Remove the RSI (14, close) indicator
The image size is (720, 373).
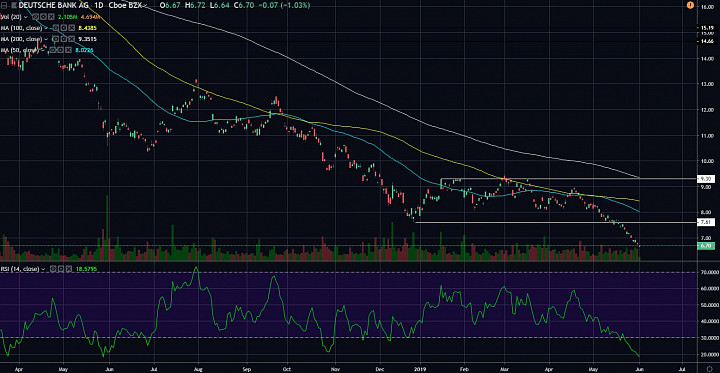pyautogui.click(x=69, y=269)
